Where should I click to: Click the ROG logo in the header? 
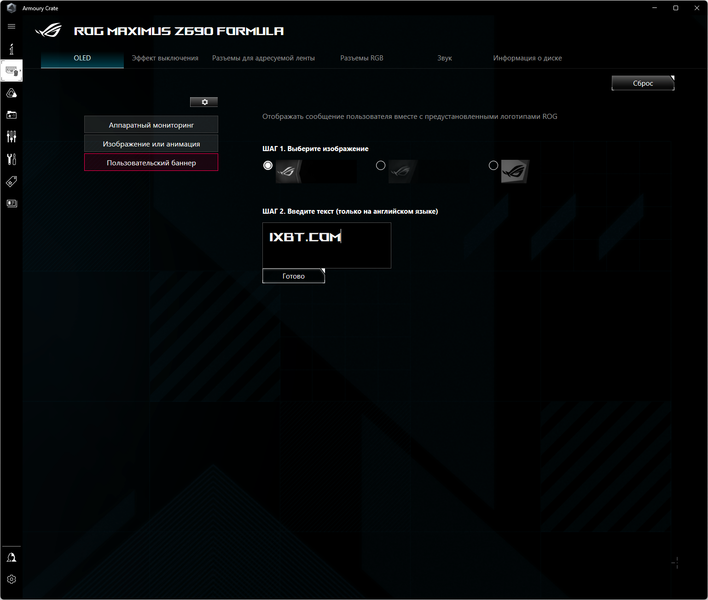coord(49,30)
